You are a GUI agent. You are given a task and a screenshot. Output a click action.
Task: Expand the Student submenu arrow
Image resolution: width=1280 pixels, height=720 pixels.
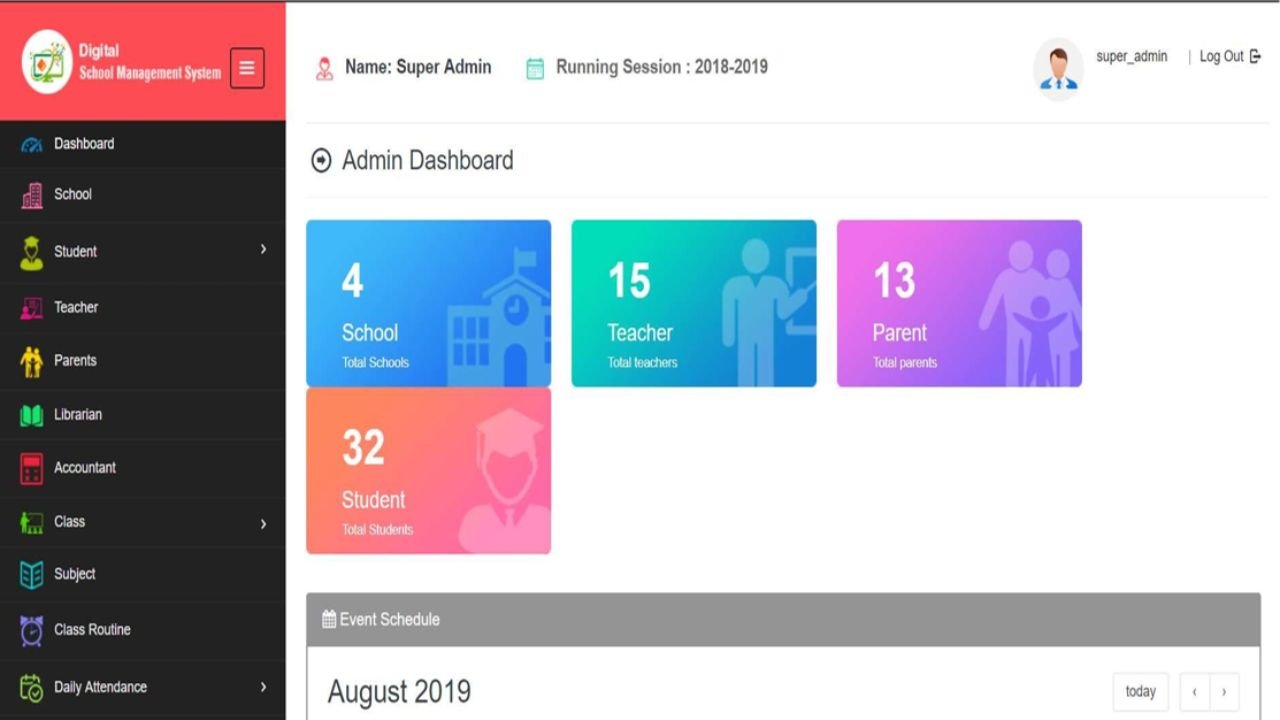263,249
